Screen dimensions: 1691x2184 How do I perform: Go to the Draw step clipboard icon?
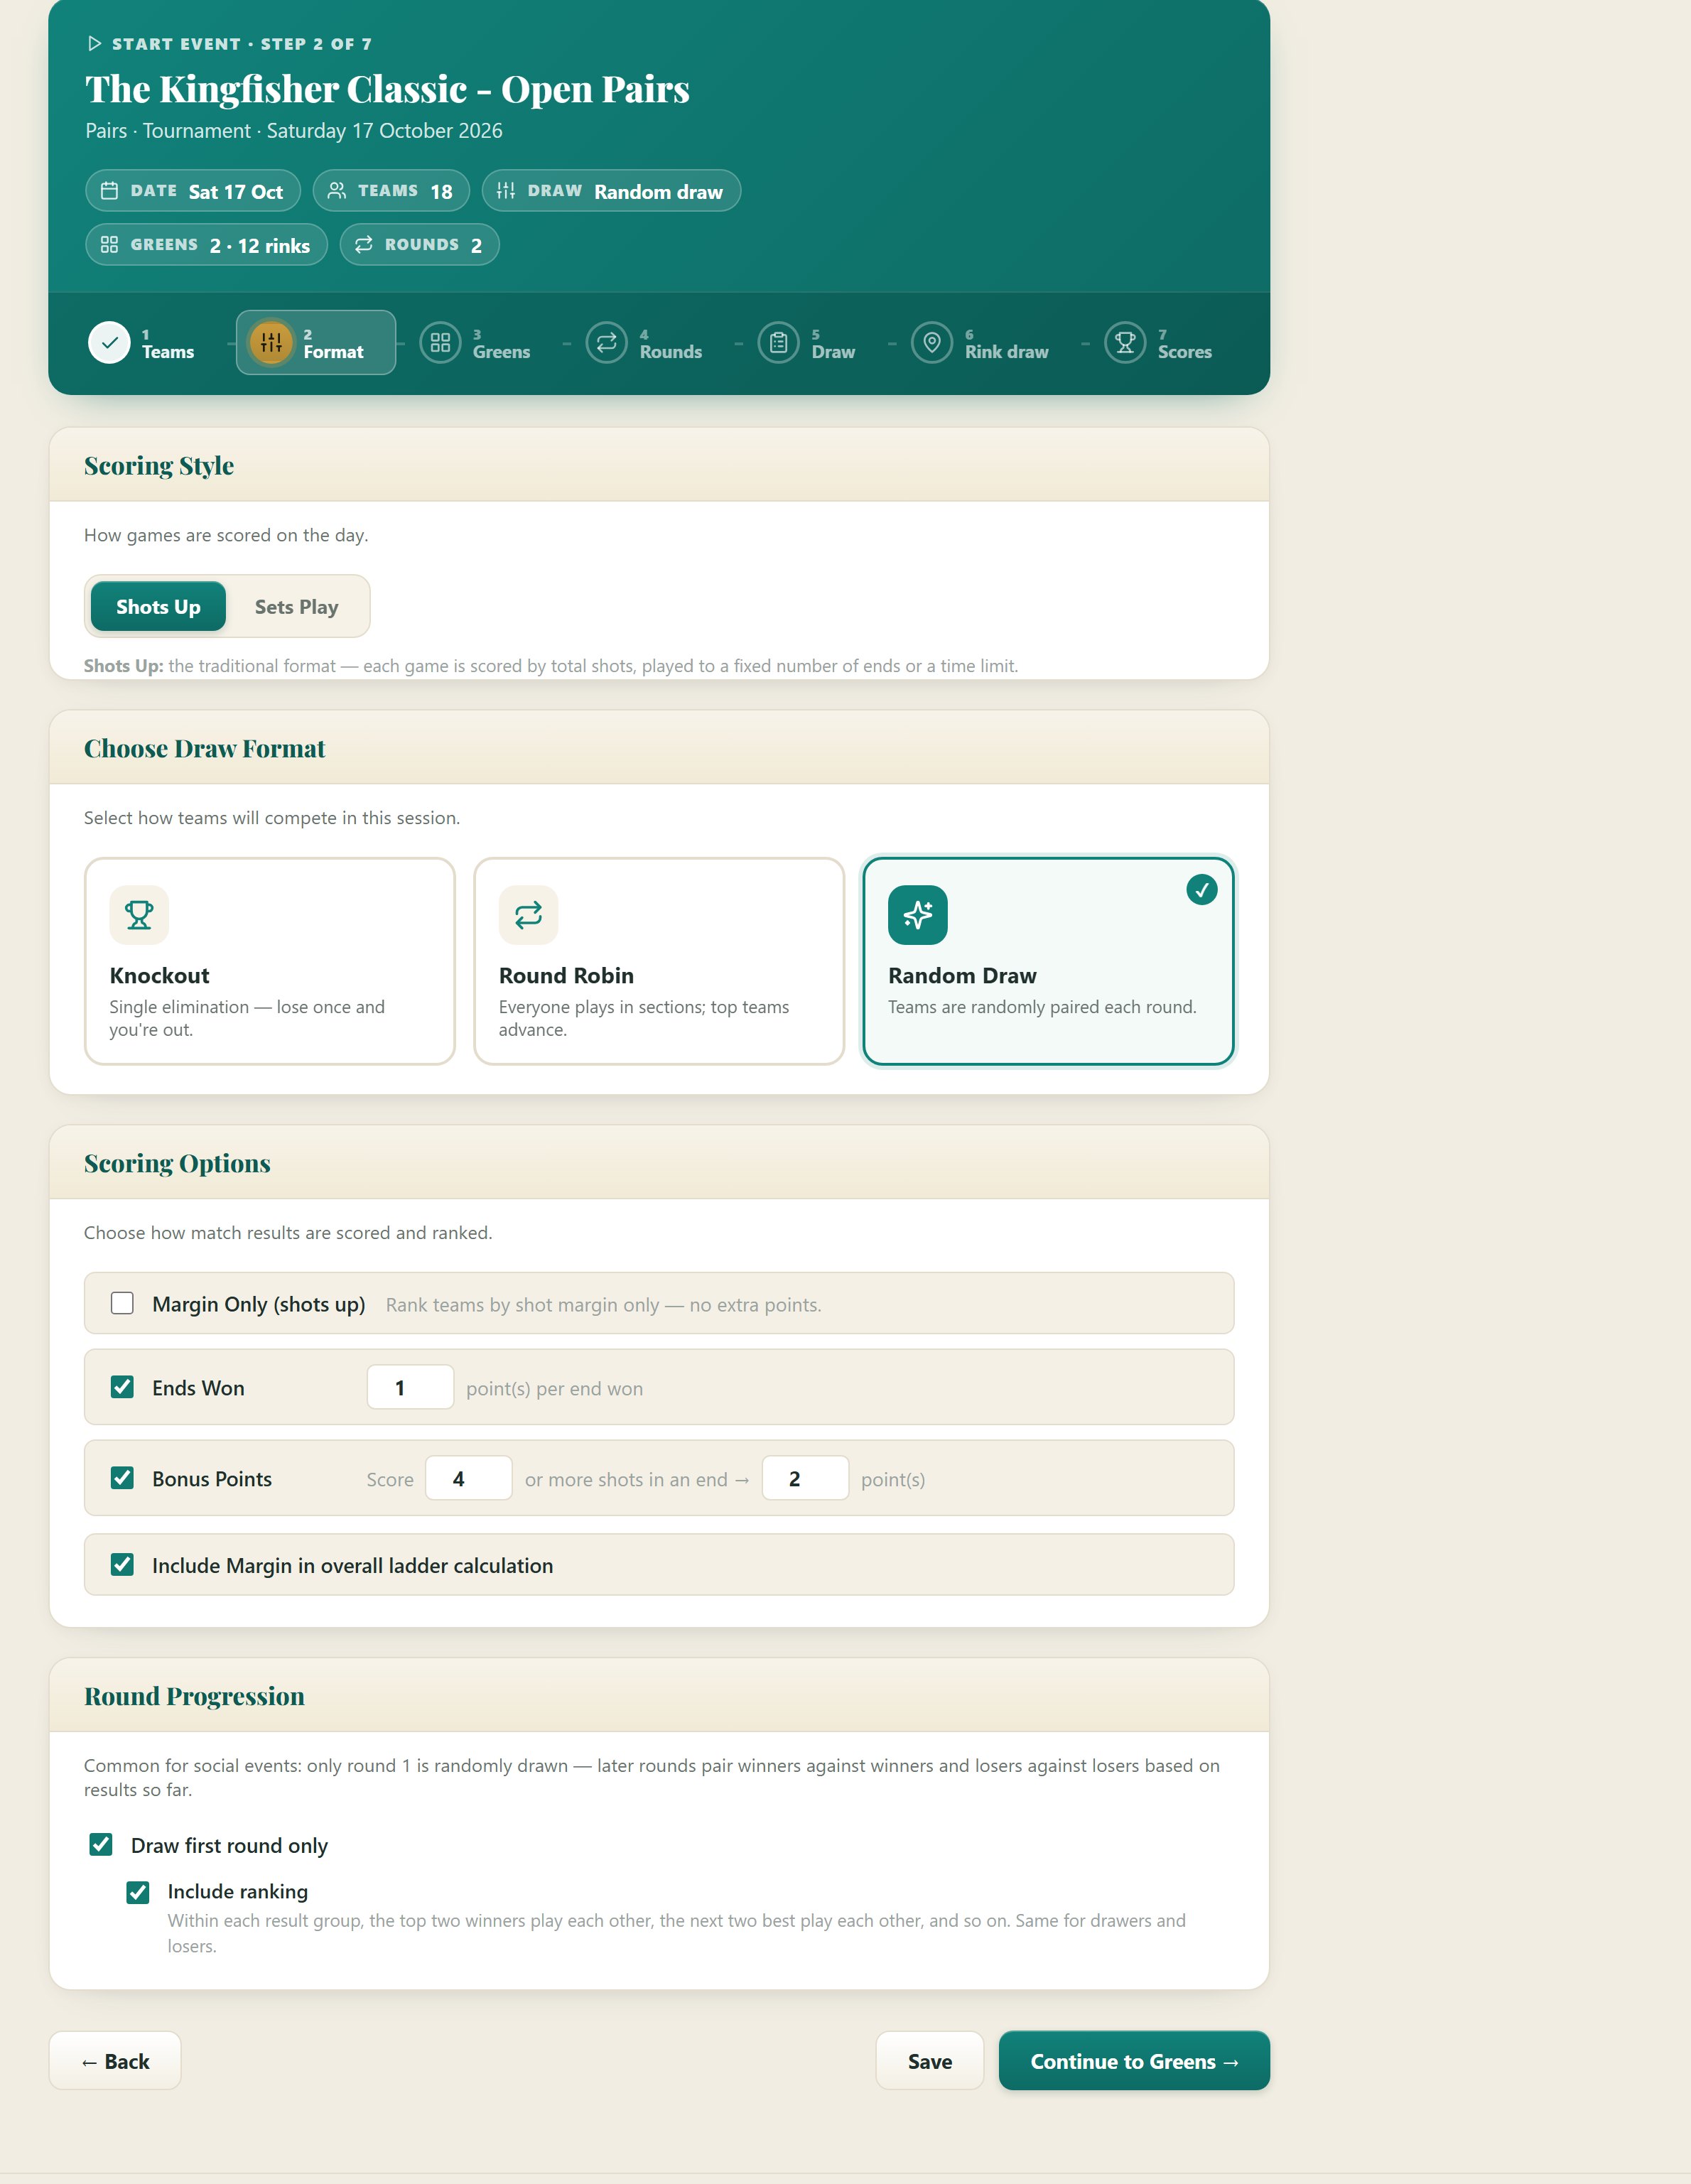778,343
